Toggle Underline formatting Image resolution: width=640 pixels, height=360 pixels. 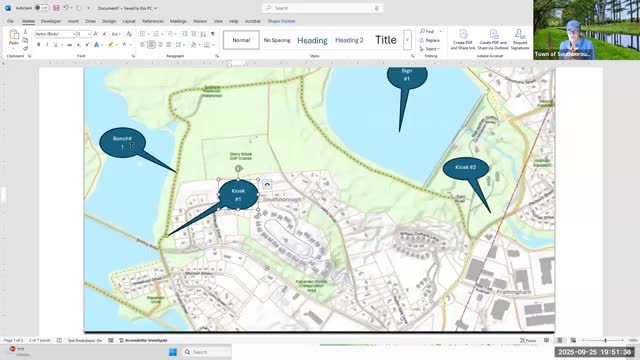(56, 44)
